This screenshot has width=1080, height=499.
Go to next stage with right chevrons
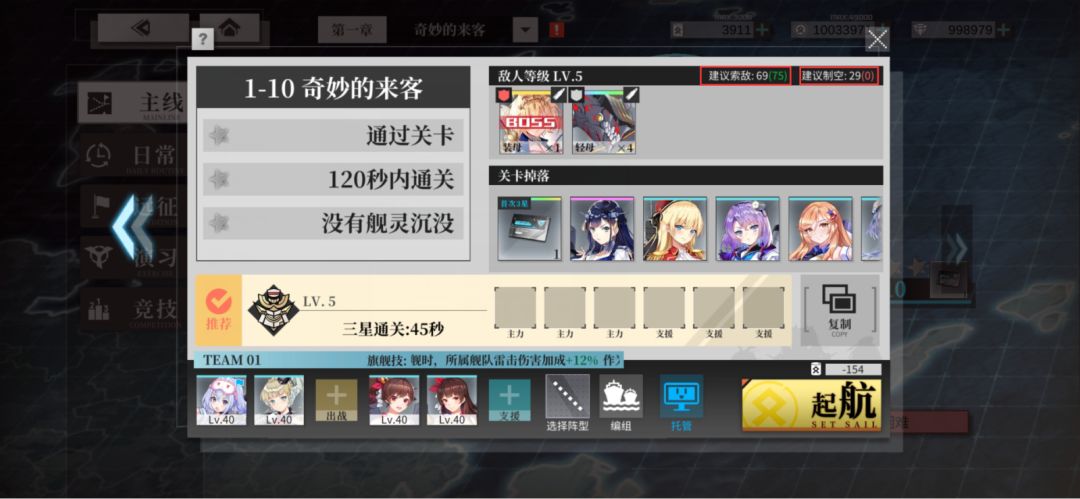coord(956,250)
